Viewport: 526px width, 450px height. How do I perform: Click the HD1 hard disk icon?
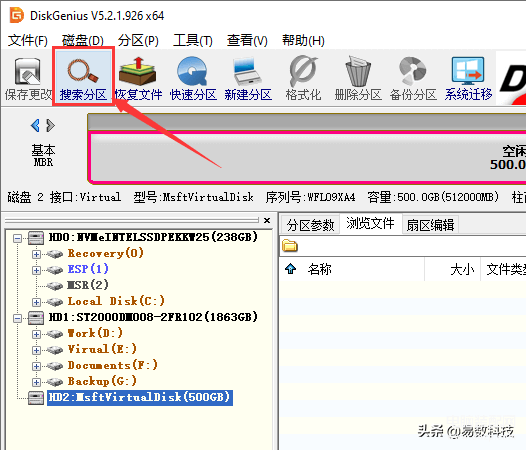point(36,317)
